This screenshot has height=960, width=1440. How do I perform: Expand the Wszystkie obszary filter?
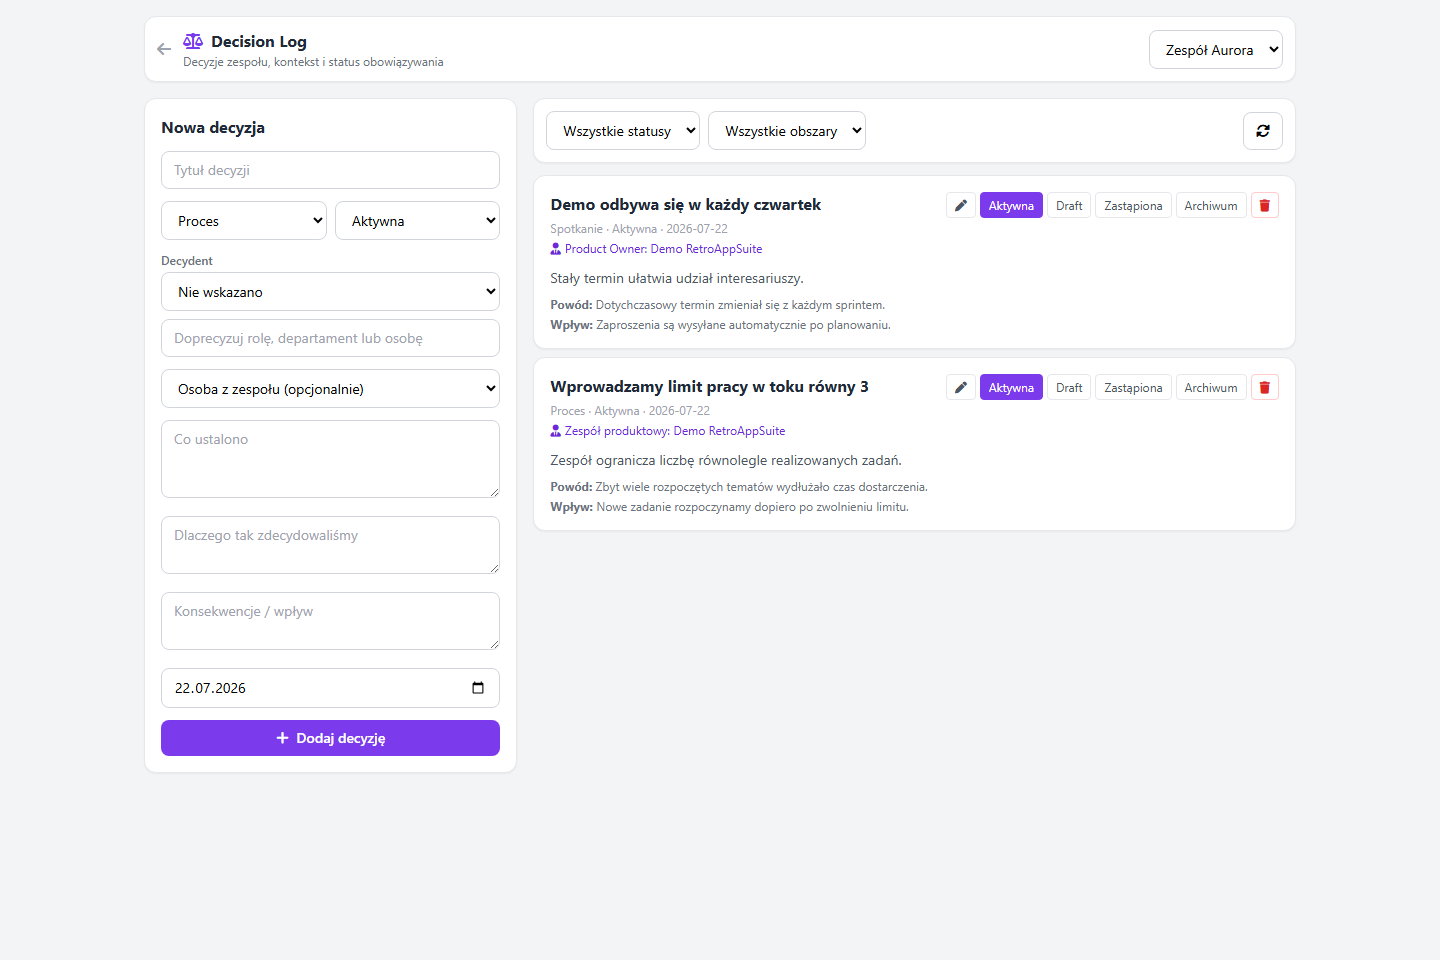coord(787,131)
